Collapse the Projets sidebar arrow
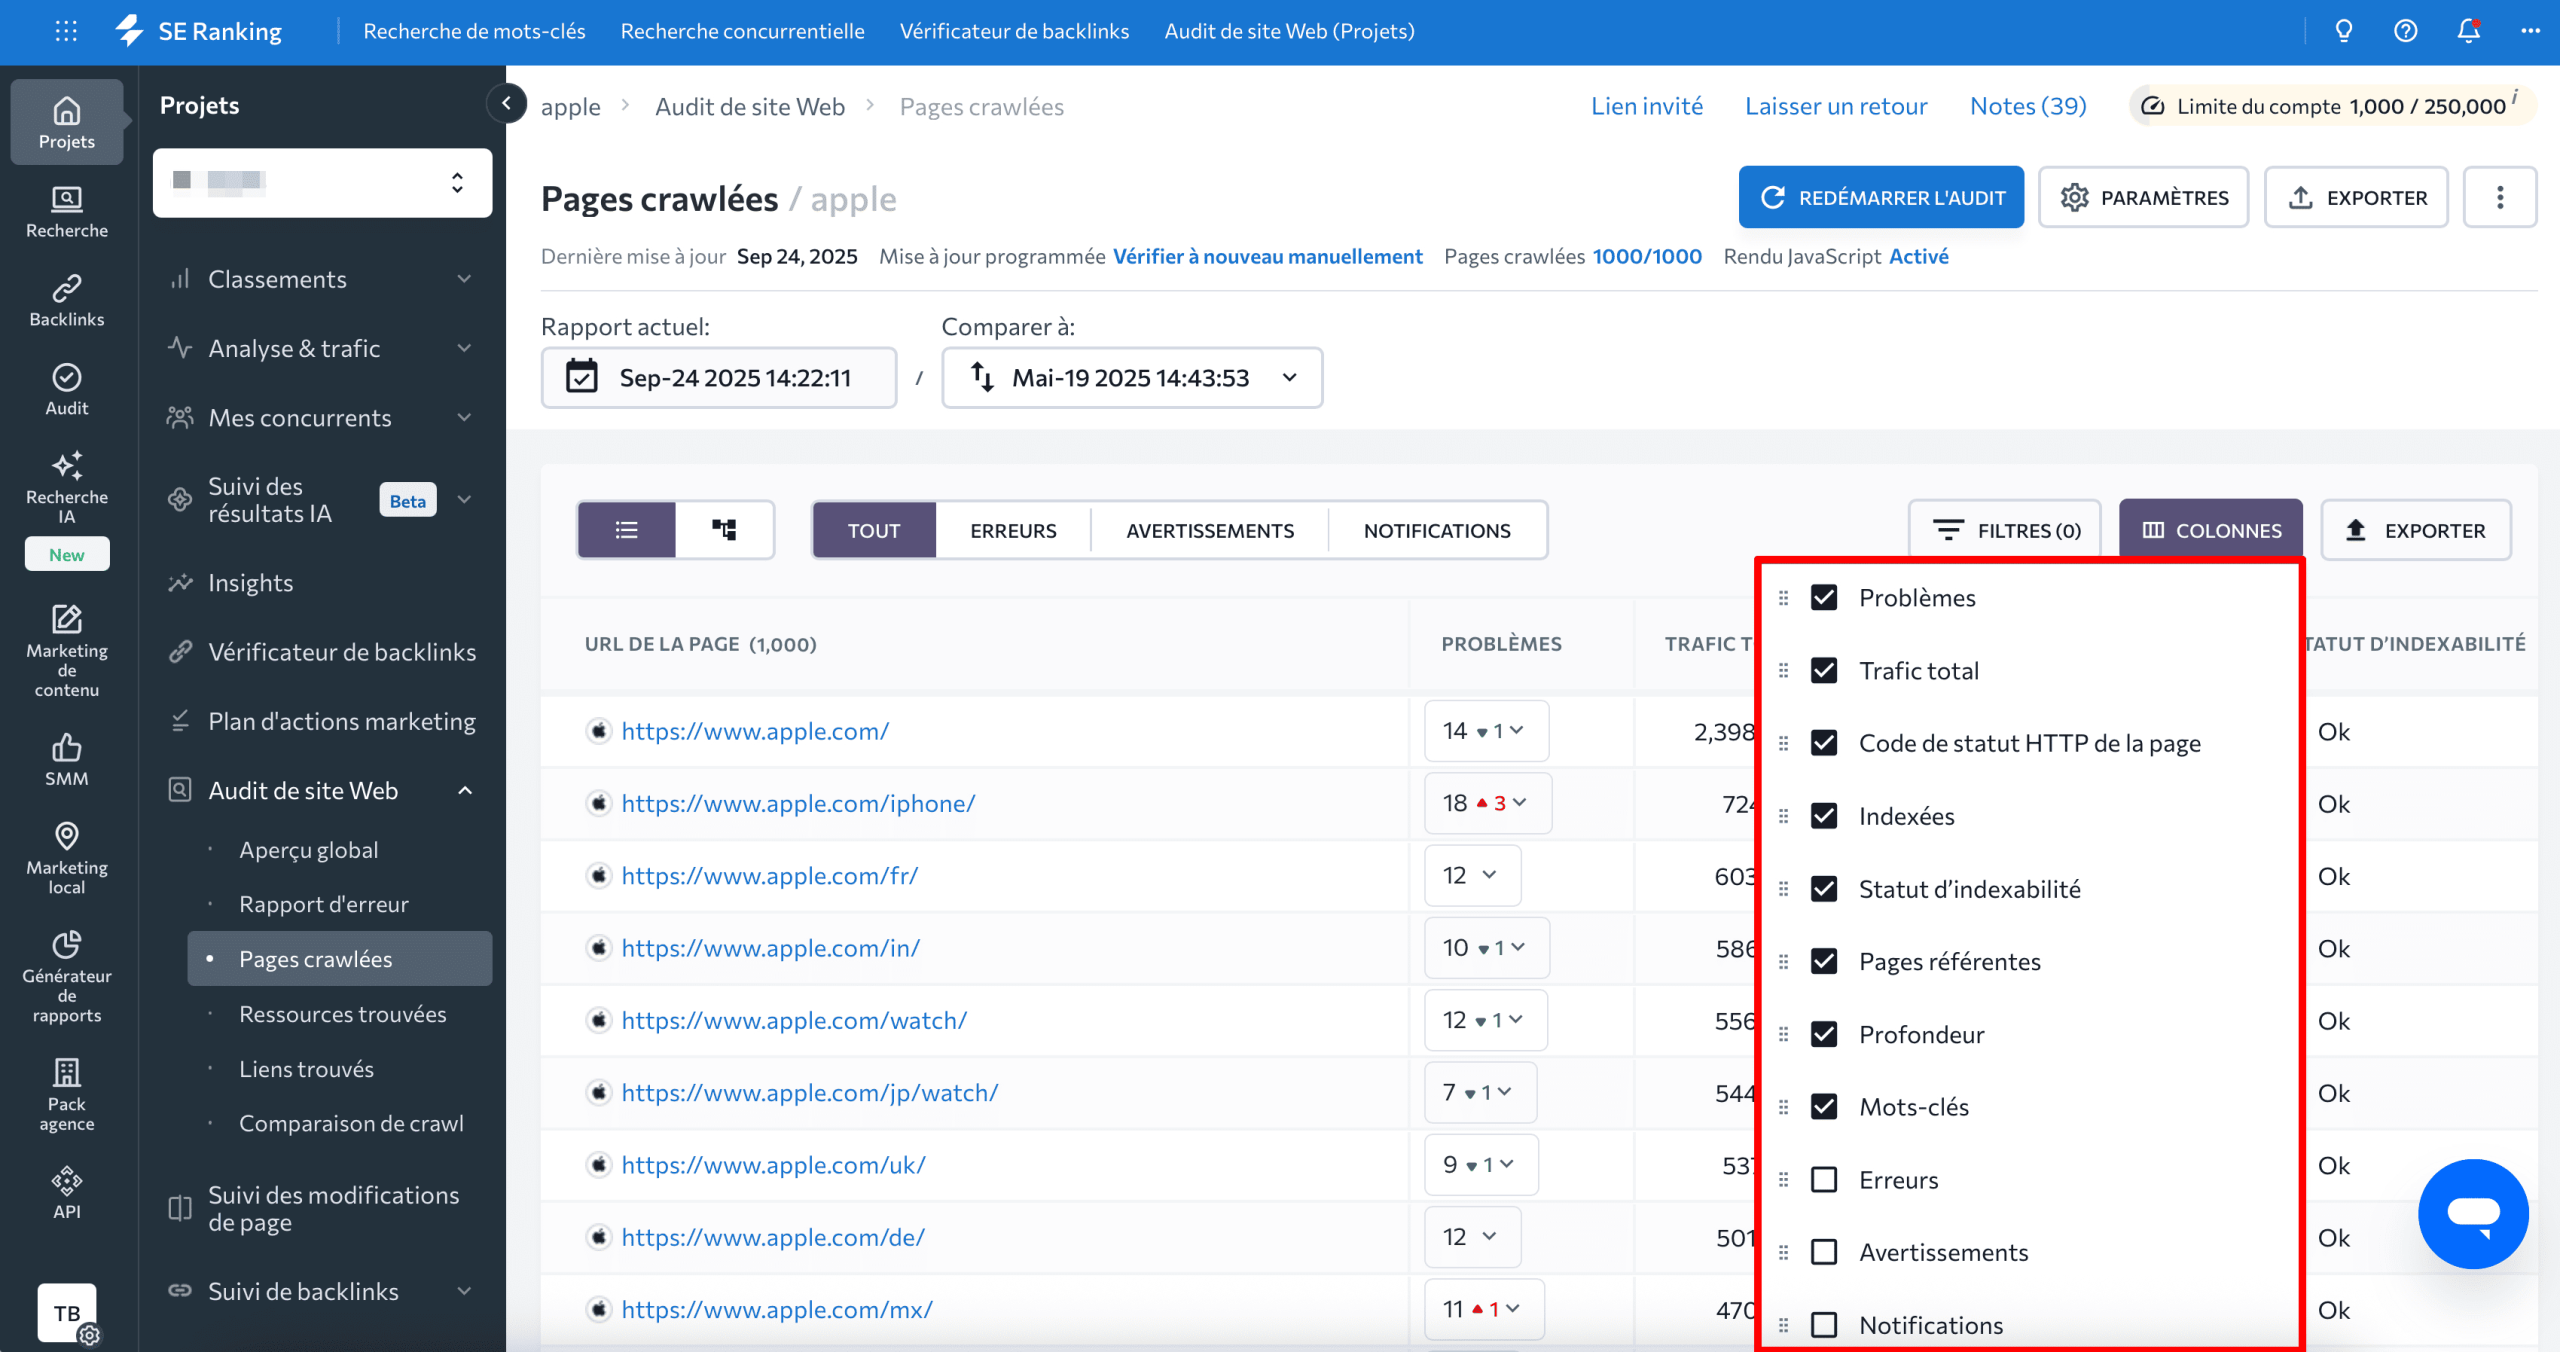Image resolution: width=2560 pixels, height=1352 pixels. click(507, 103)
